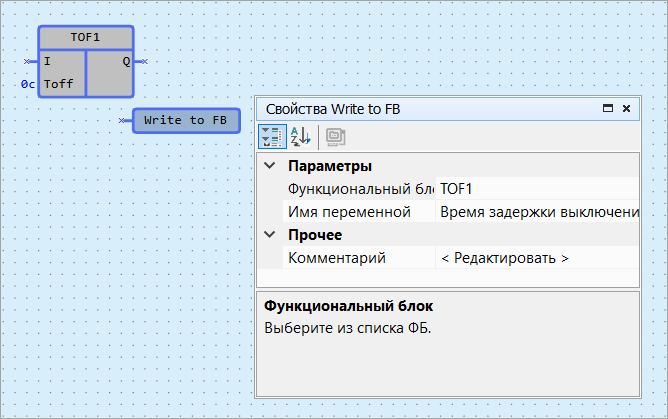Open the Имя переменной value list
The width and height of the screenshot is (668, 419).
537,212
